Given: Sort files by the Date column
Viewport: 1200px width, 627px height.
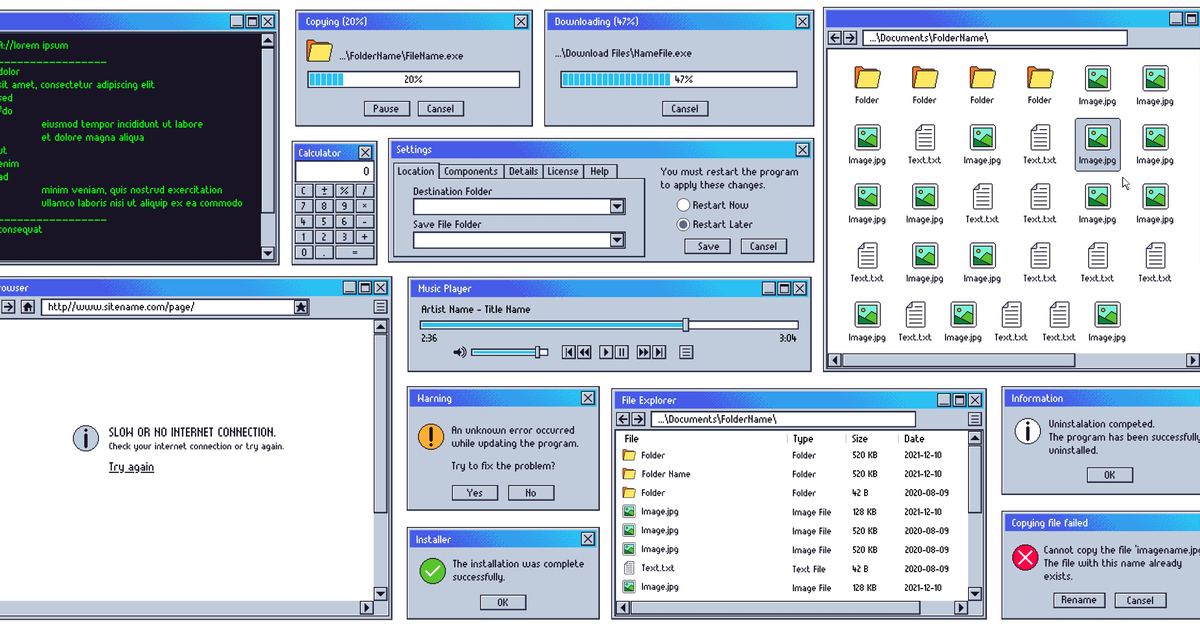Looking at the screenshot, I should pos(914,439).
